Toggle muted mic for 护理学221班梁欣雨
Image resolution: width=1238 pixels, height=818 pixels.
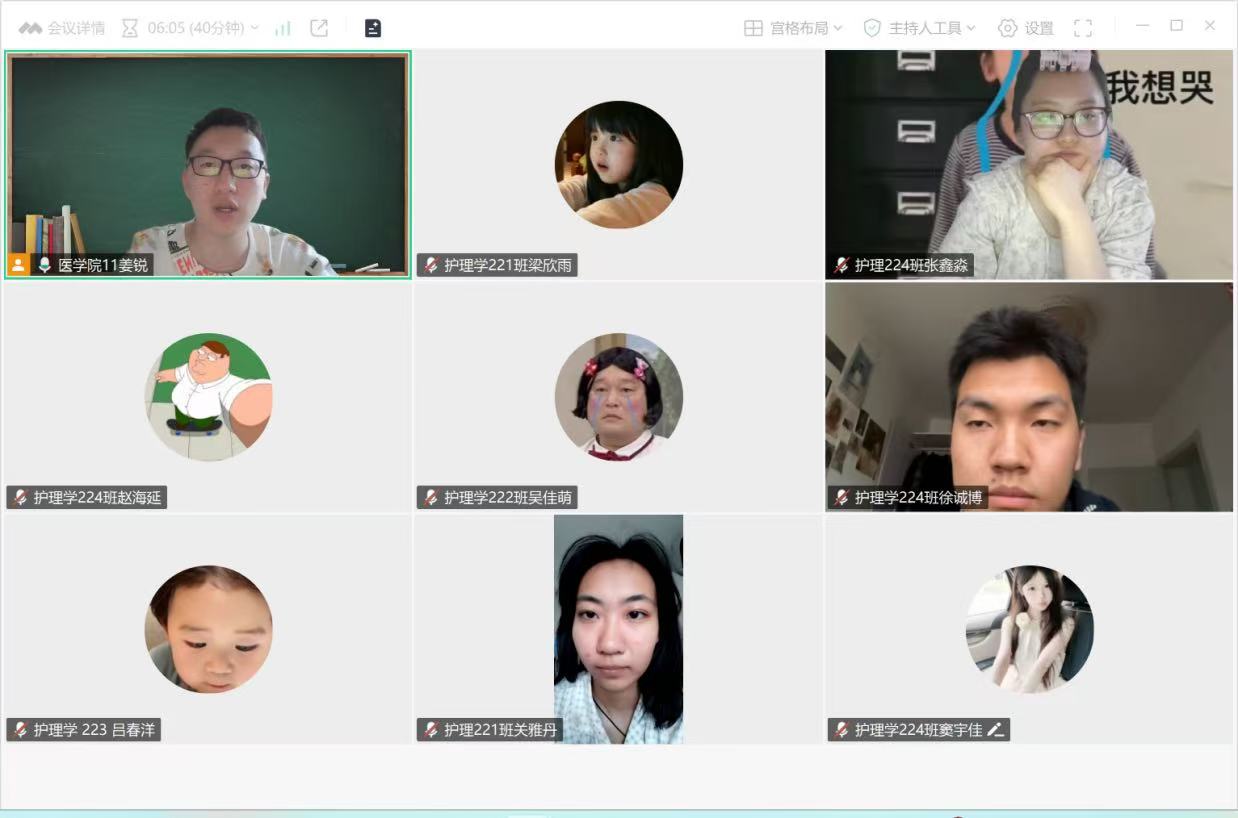tap(431, 265)
